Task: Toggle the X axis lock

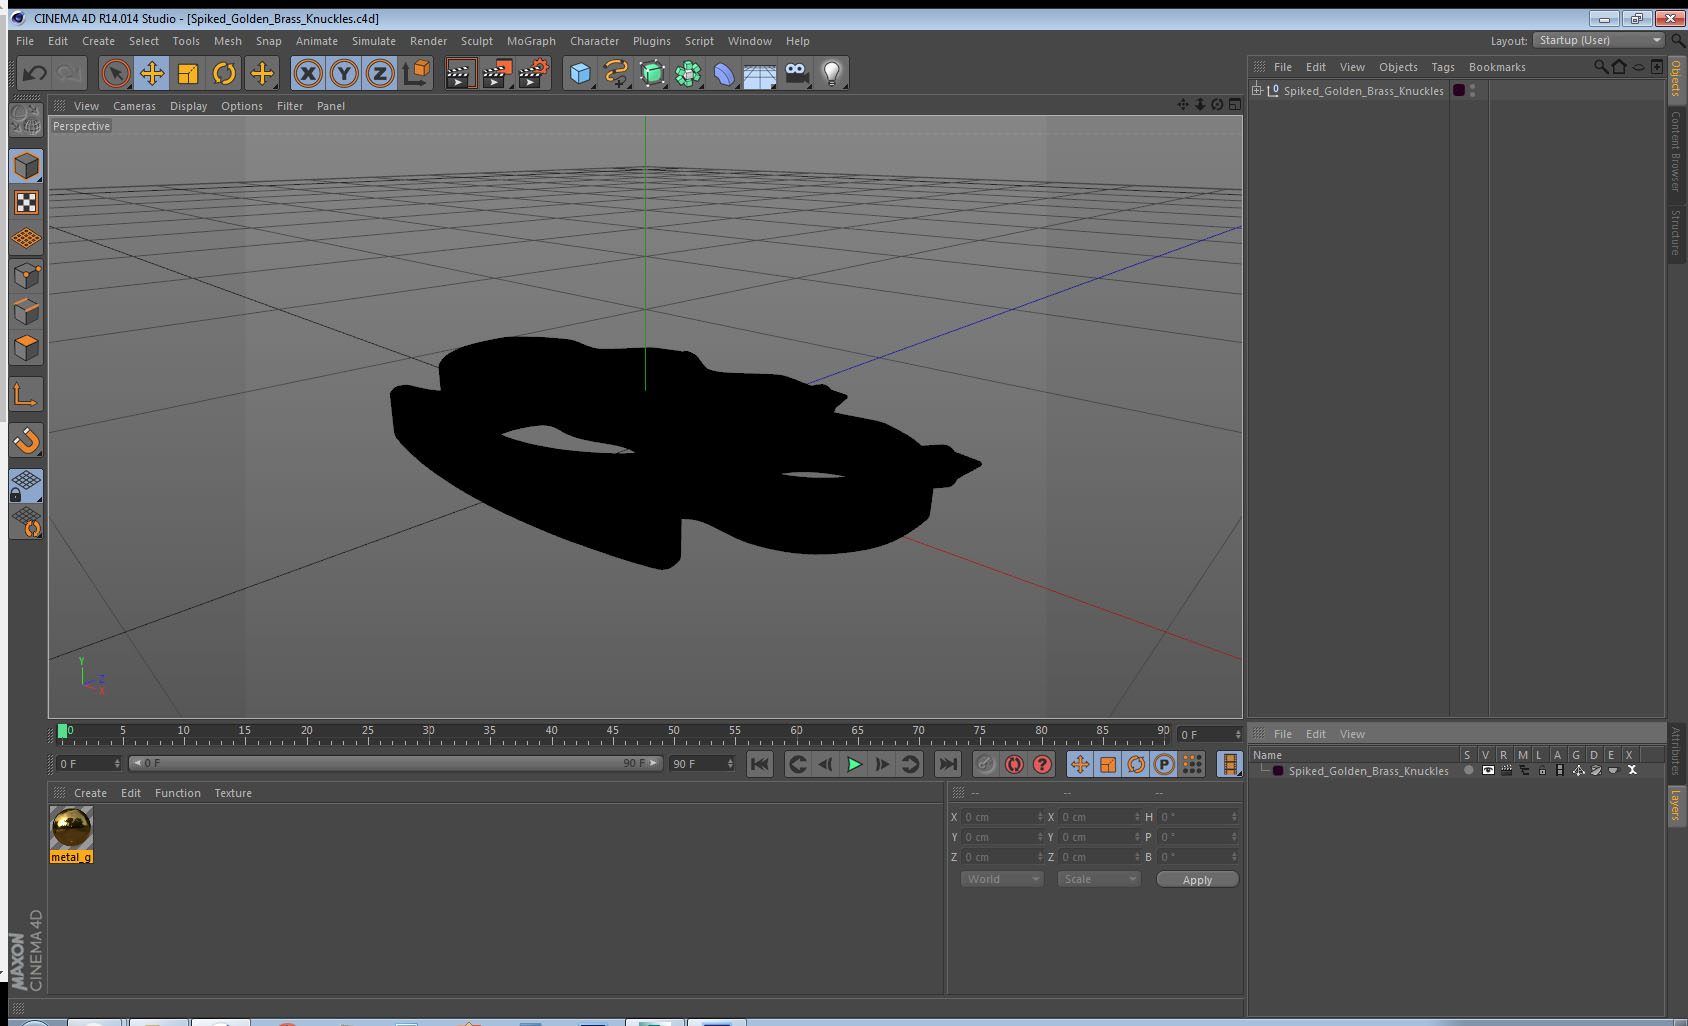Action: (308, 73)
